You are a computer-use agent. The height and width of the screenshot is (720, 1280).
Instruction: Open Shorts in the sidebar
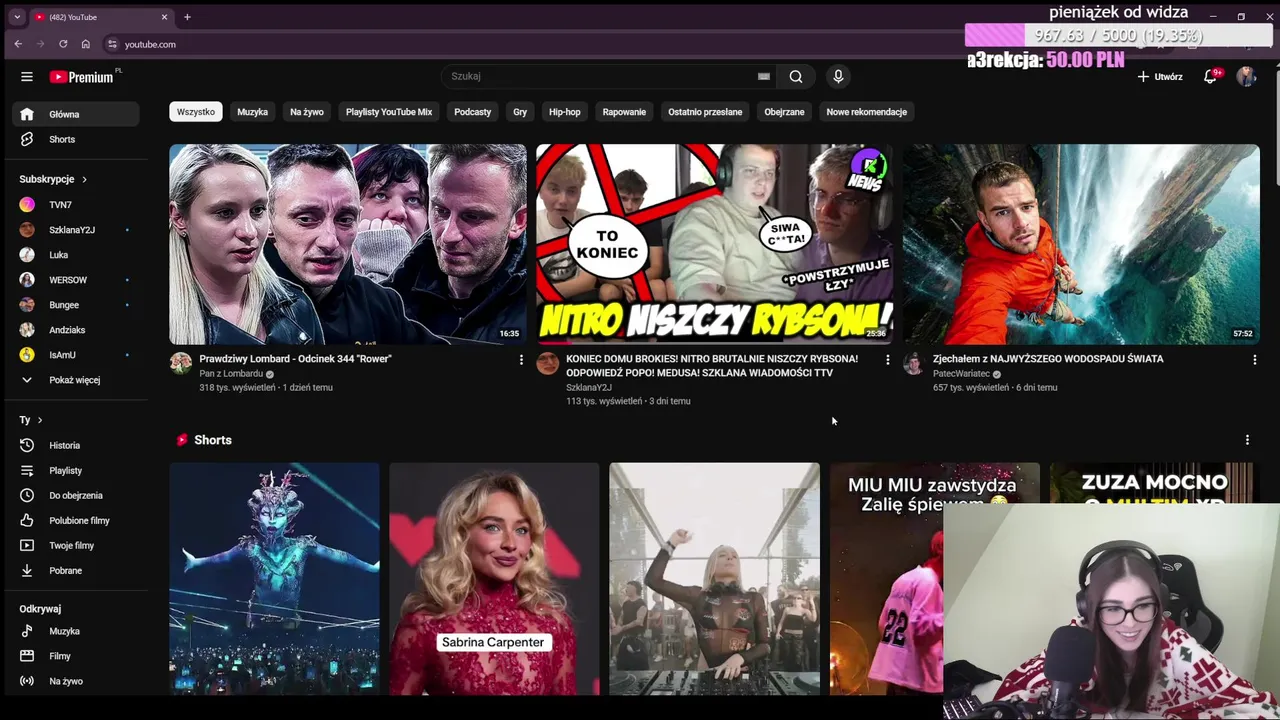coord(76,139)
